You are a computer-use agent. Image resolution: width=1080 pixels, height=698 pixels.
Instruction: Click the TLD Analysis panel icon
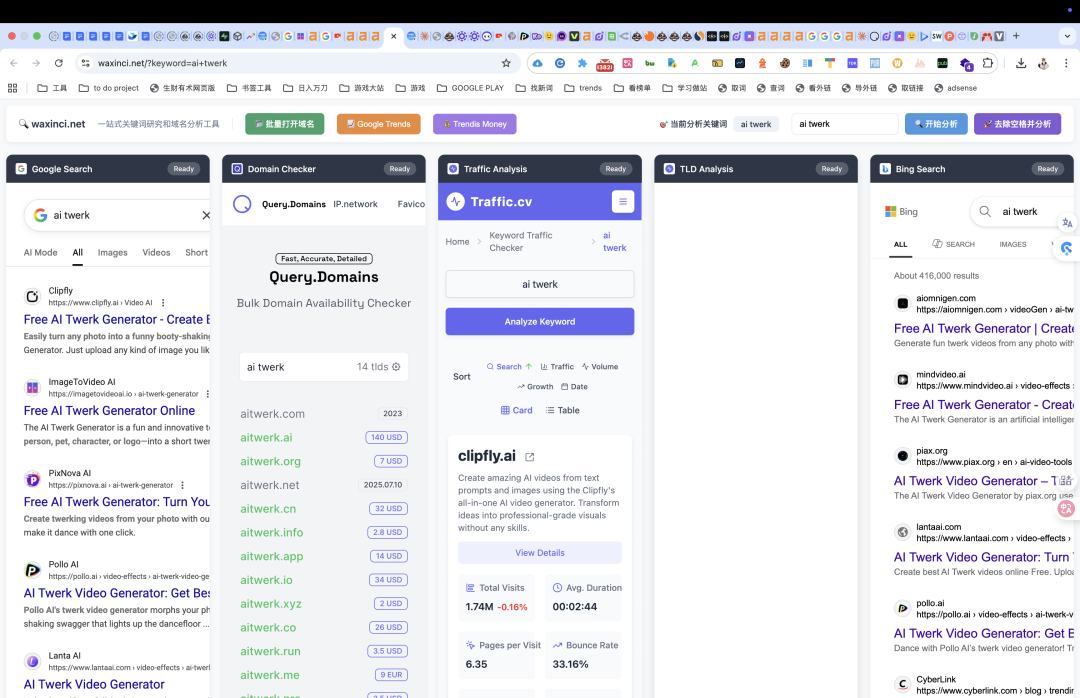(669, 169)
